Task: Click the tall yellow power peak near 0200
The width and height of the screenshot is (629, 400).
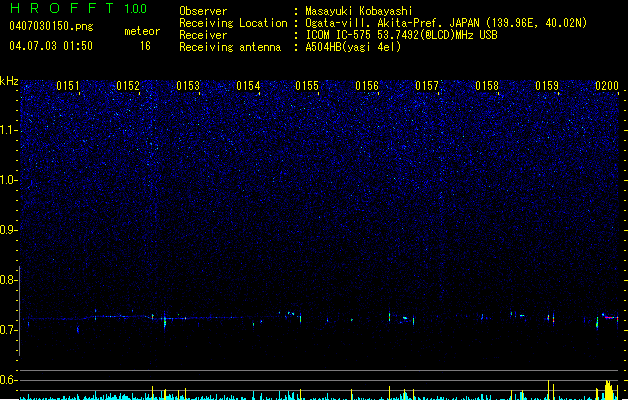Action: (x=609, y=390)
